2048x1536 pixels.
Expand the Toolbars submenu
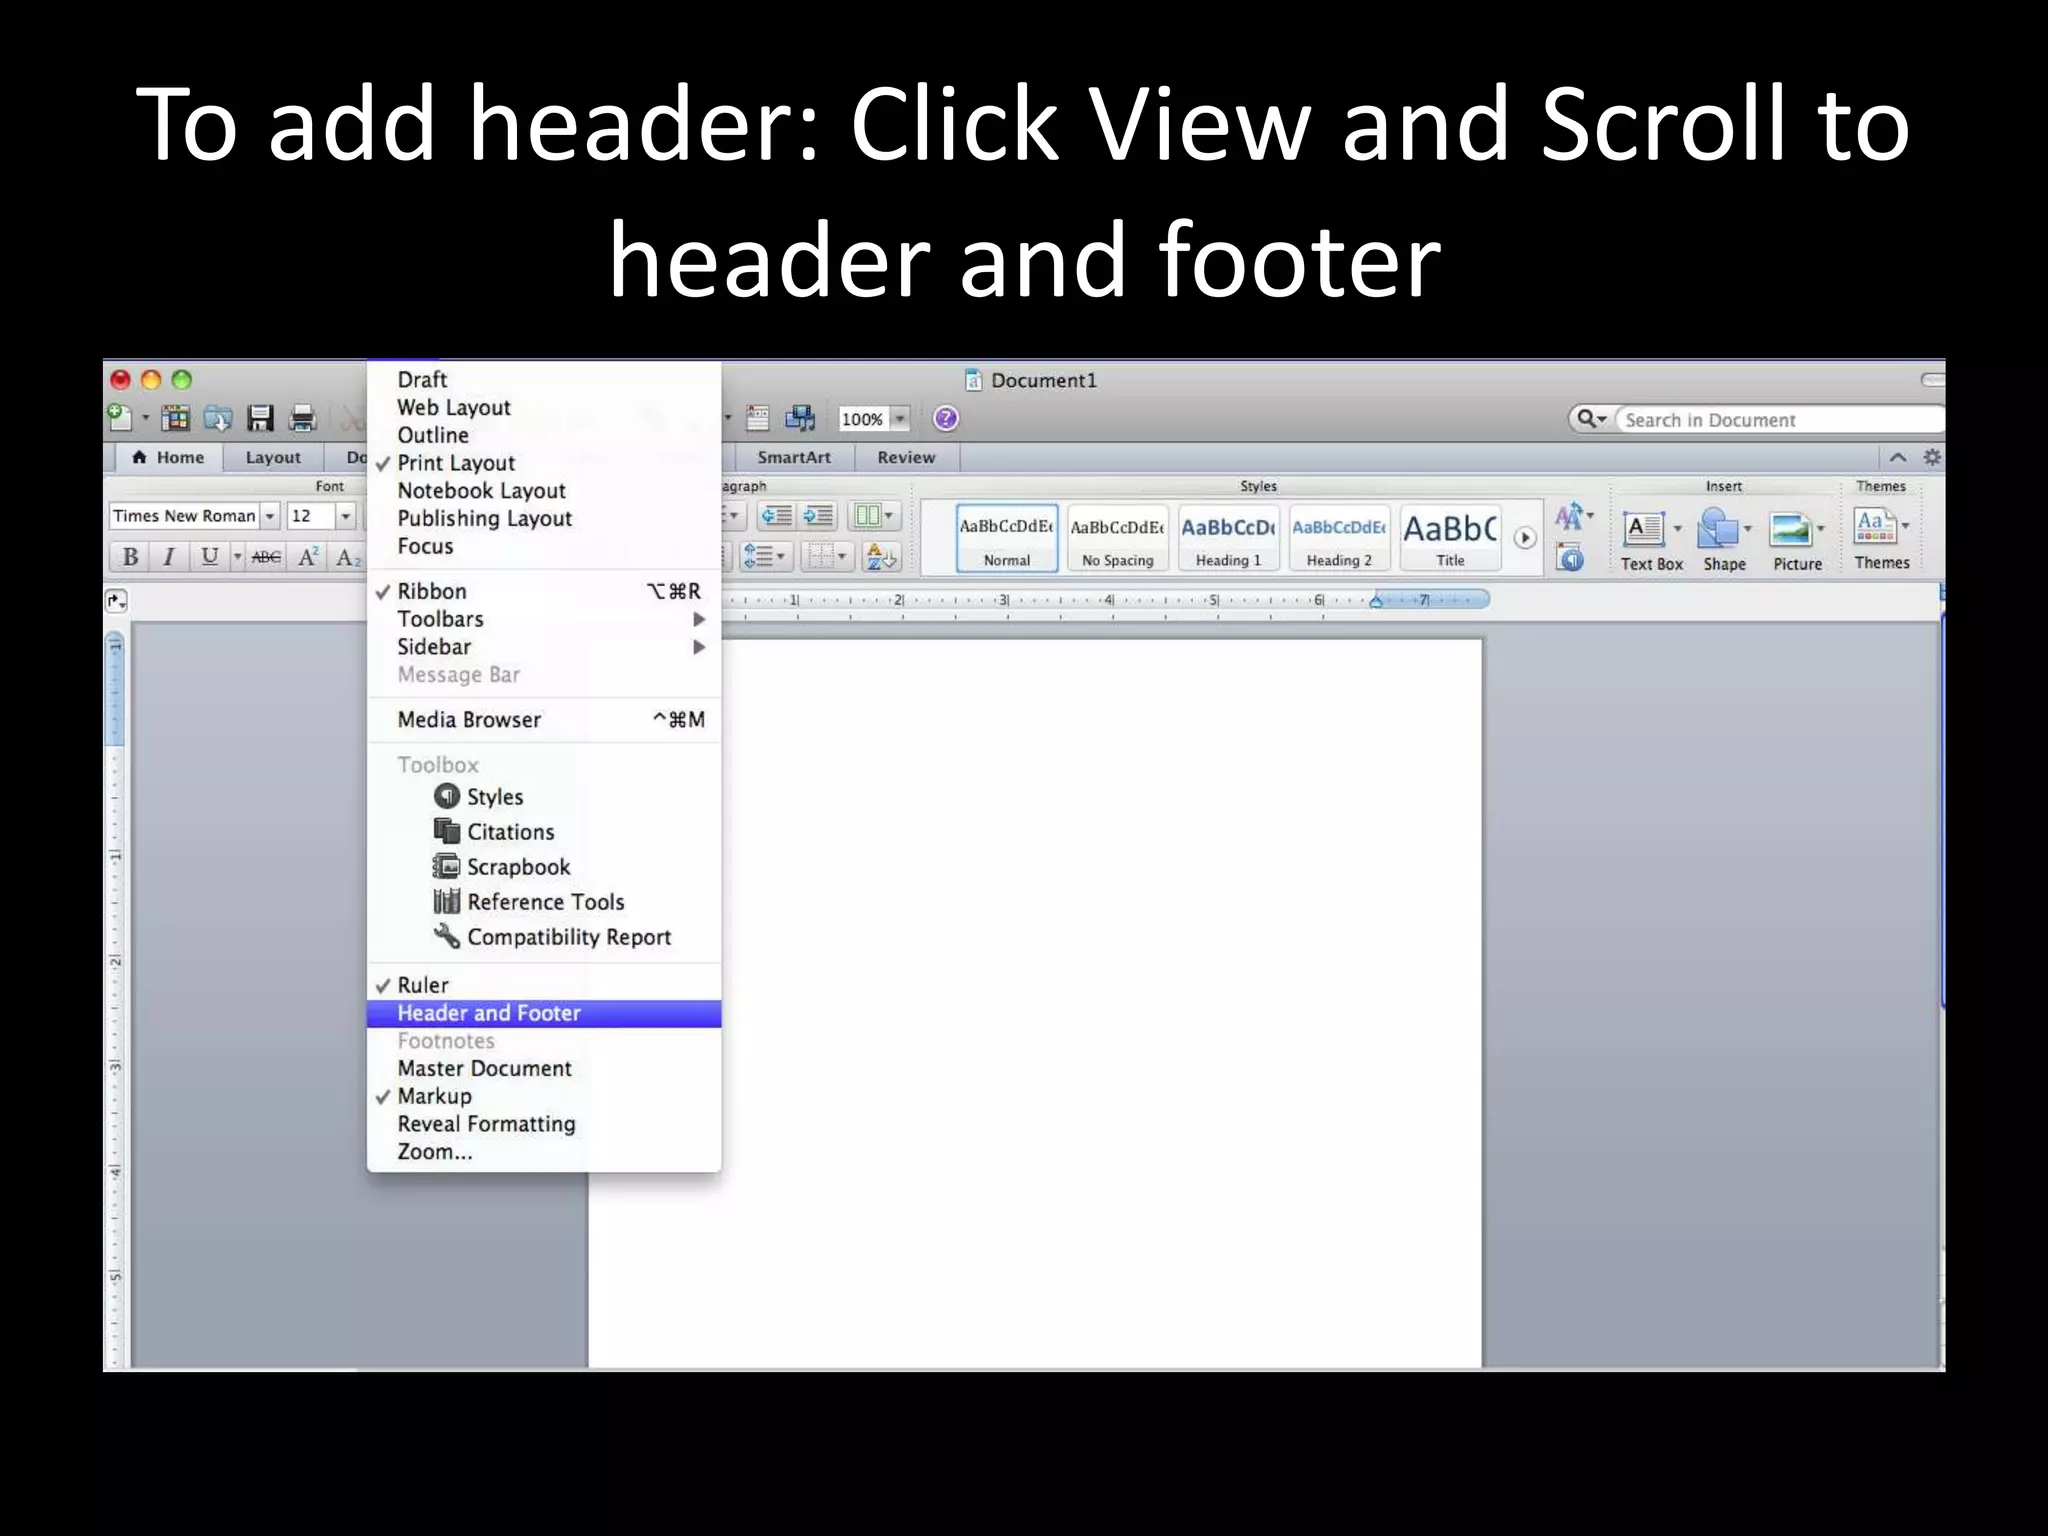click(x=544, y=619)
